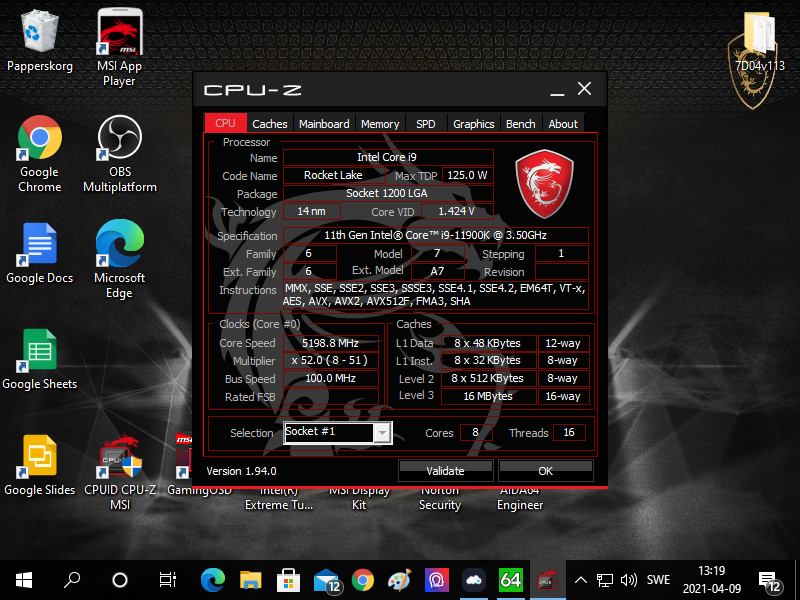Open the Socket #1 selection dropdown

point(381,433)
